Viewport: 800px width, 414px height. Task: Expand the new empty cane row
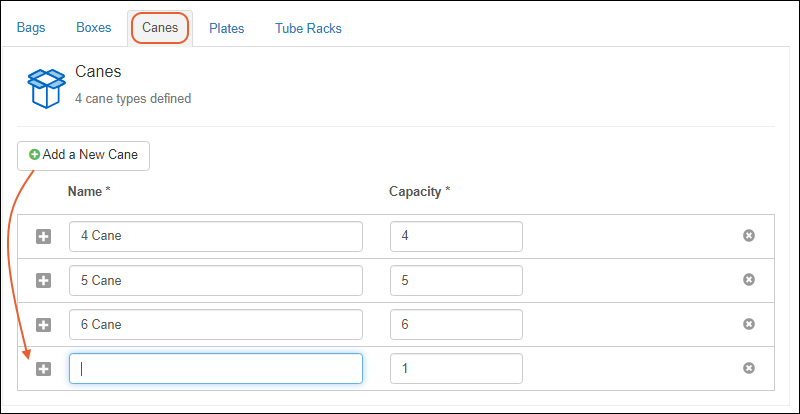(x=43, y=368)
